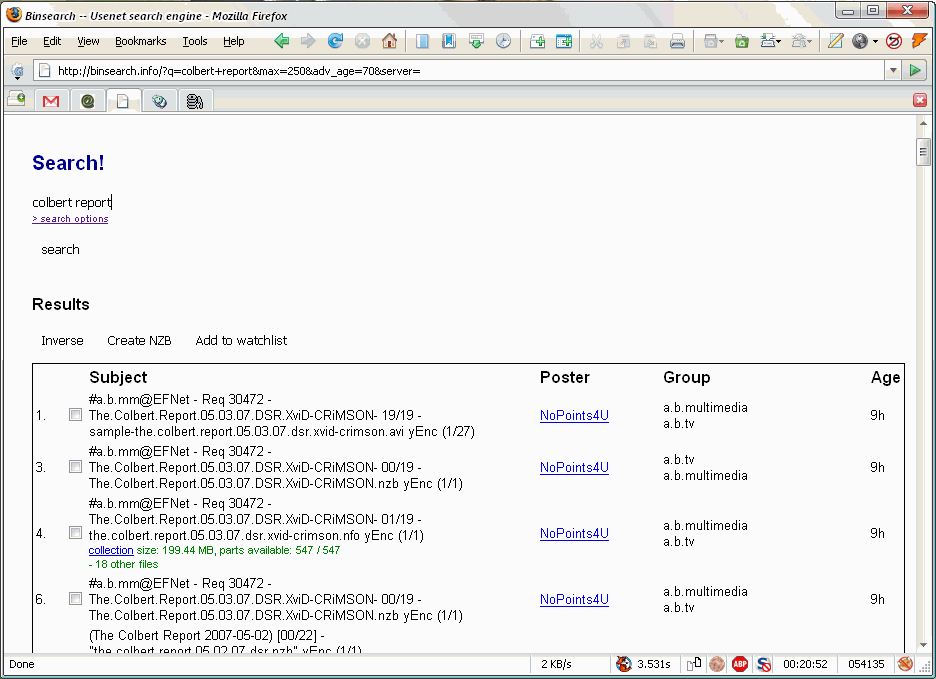Click the green Back arrow
Viewport: 936px width, 679px height.
click(282, 41)
